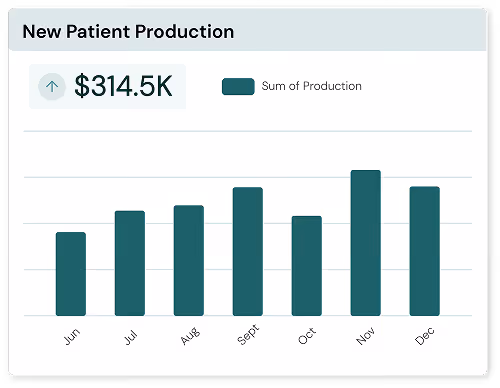Click the upward arrow trend icon
Image resolution: width=500 pixels, height=388 pixels.
point(52,87)
